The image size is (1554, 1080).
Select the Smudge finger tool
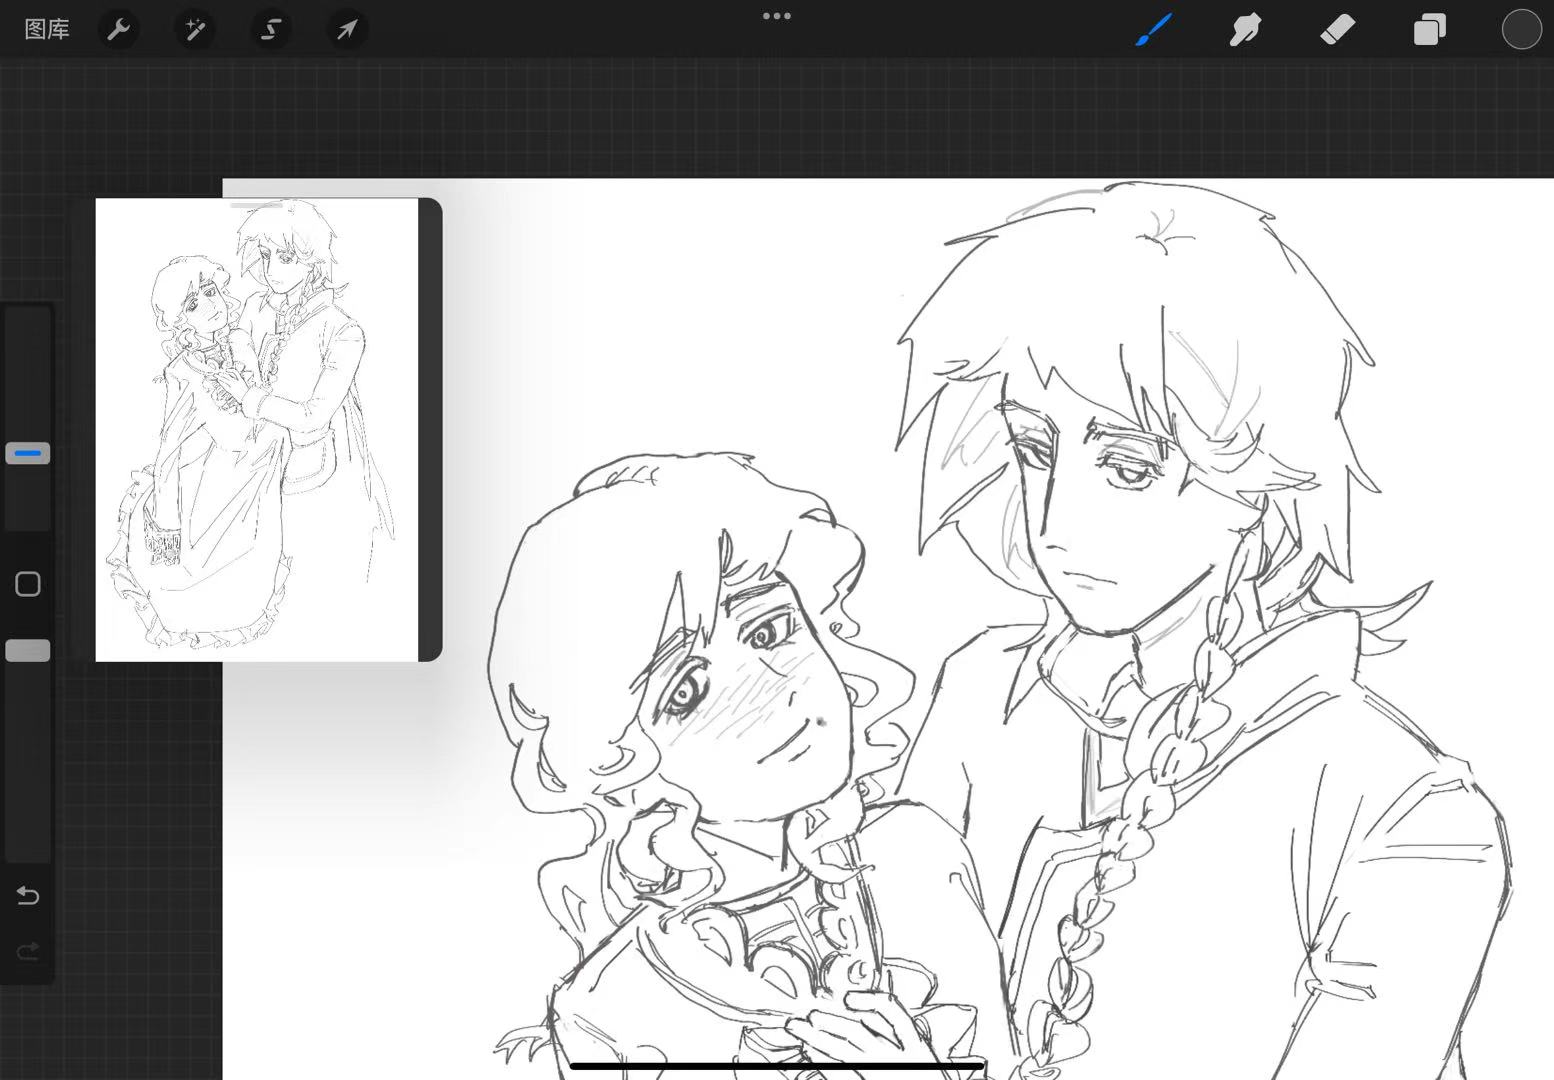pyautogui.click(x=1245, y=30)
